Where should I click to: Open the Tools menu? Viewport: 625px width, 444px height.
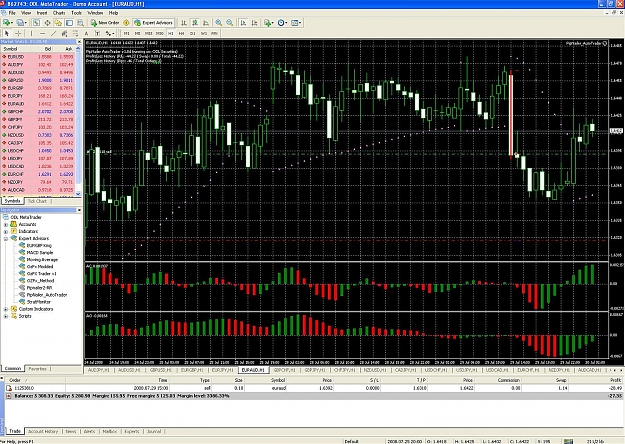tap(76, 13)
